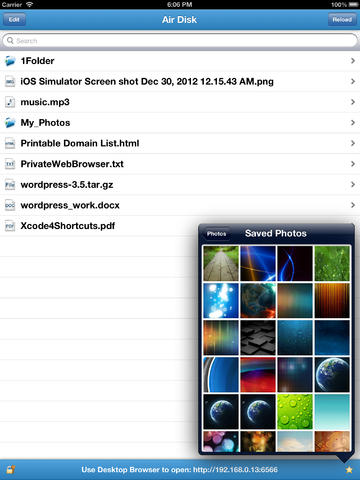Open file name 'music.mp3'
Viewport: 360px width, 480px height.
tap(45, 102)
